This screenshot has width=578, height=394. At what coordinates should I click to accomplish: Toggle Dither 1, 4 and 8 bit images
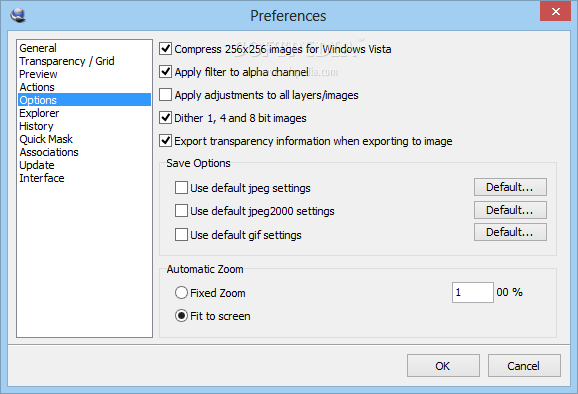166,118
